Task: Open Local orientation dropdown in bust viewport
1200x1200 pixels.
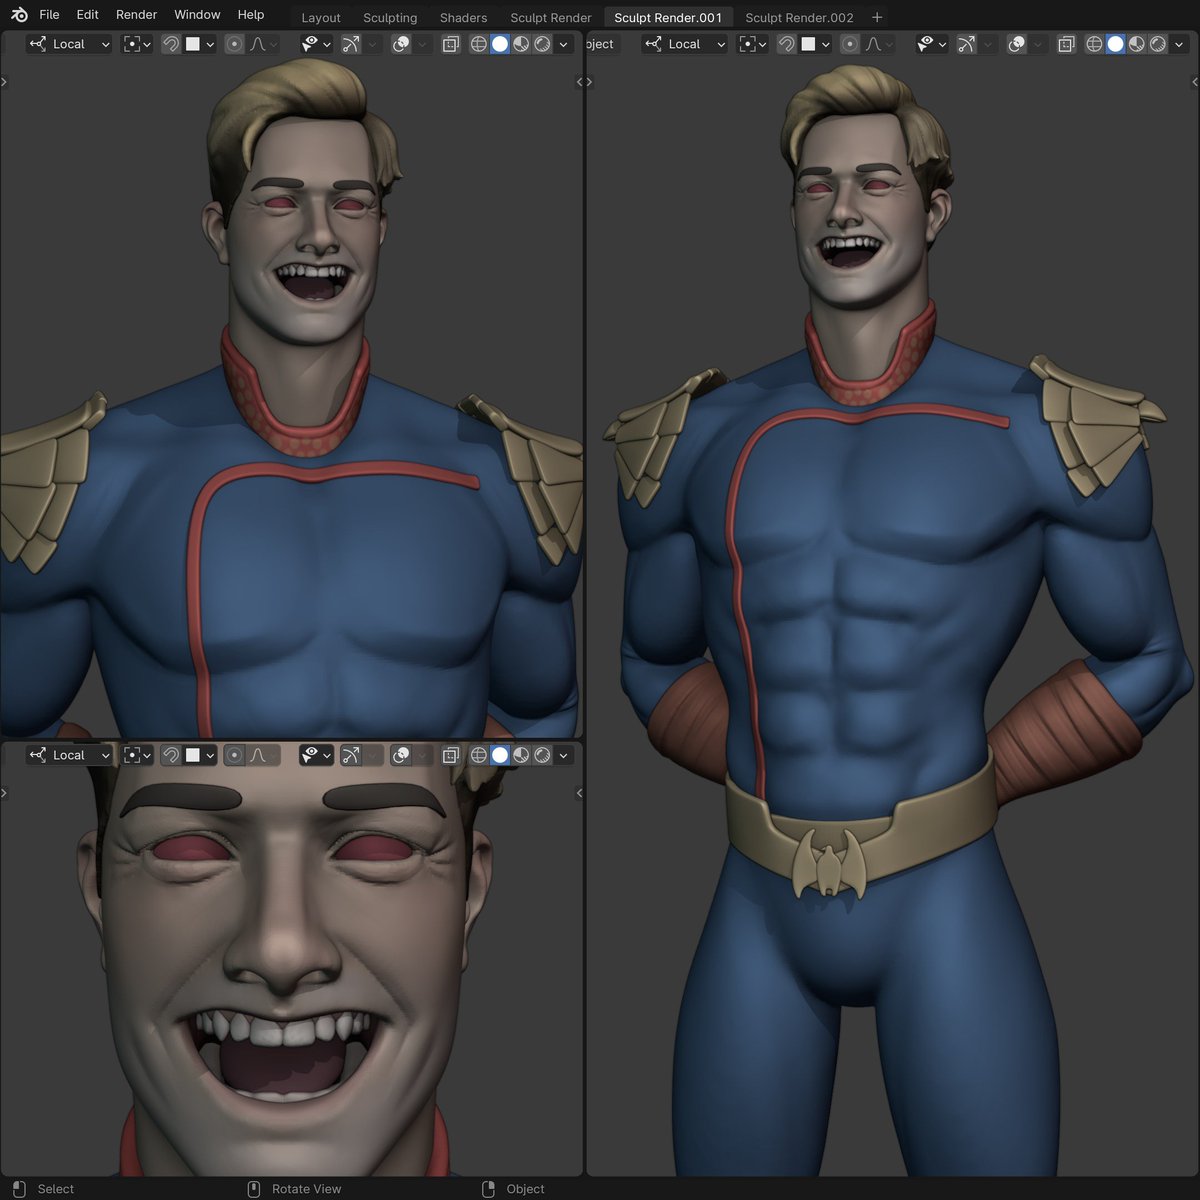Action: 69,44
